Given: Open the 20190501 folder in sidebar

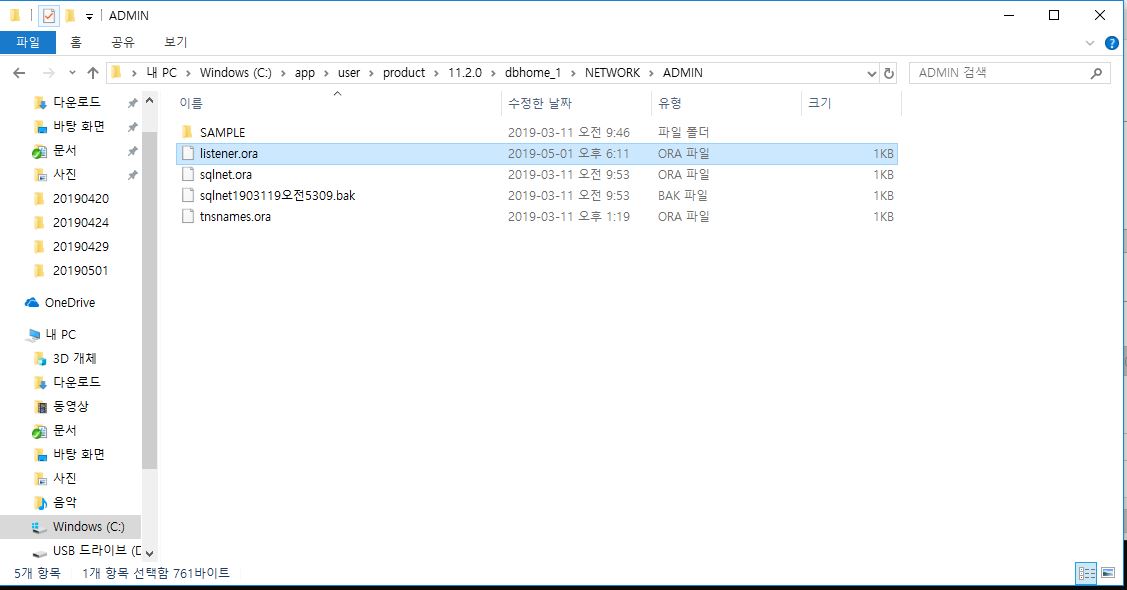Looking at the screenshot, I should (x=80, y=271).
